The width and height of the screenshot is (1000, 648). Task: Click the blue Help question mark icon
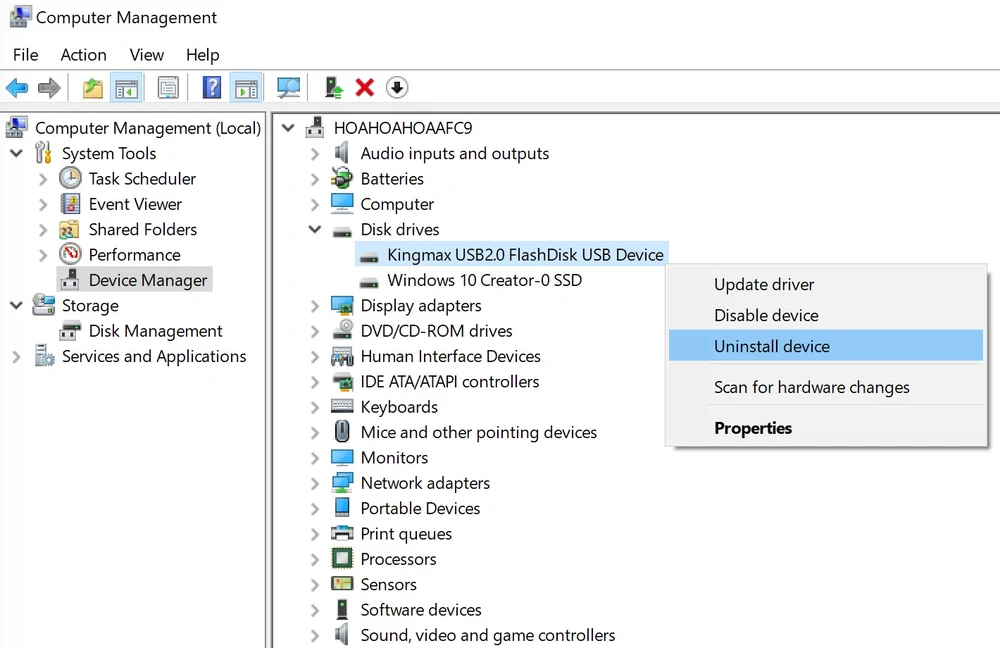211,88
